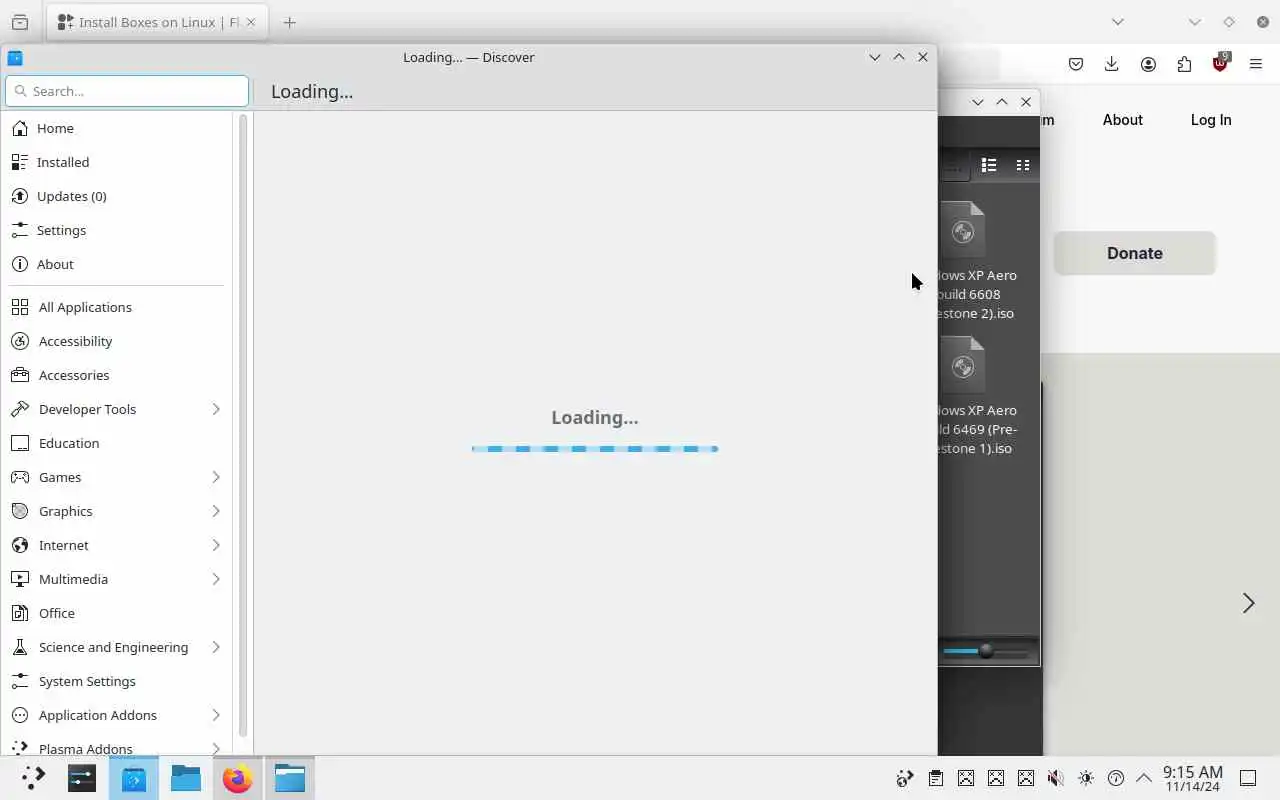Open the Firefox Downloads panel
The height and width of the screenshot is (800, 1280).
click(x=1111, y=64)
